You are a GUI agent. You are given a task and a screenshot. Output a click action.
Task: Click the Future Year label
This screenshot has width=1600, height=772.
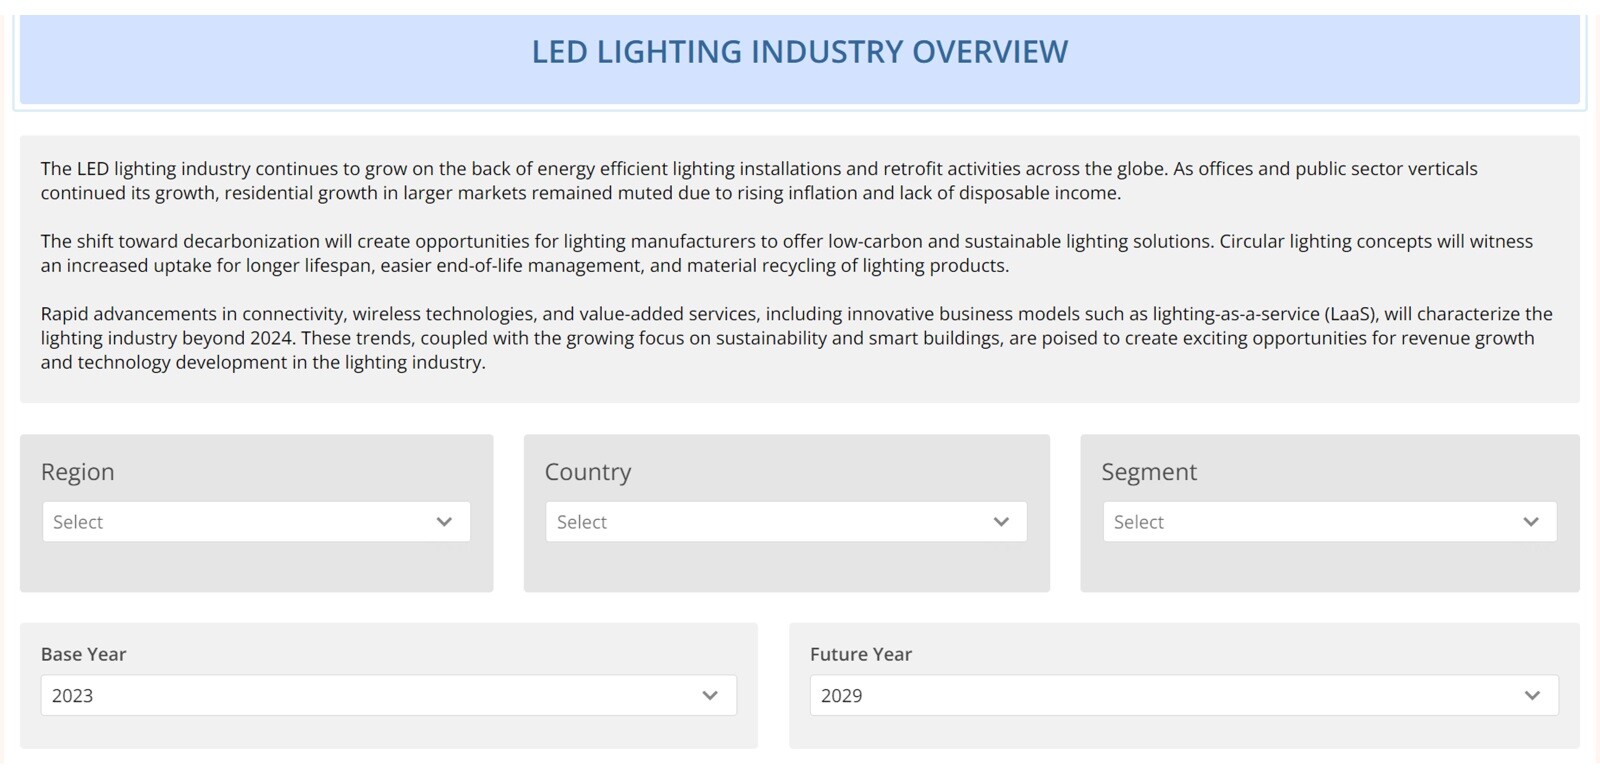point(861,654)
